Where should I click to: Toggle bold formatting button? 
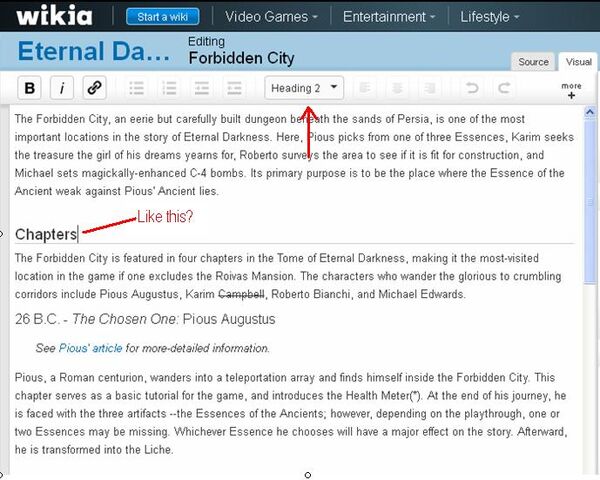click(29, 88)
